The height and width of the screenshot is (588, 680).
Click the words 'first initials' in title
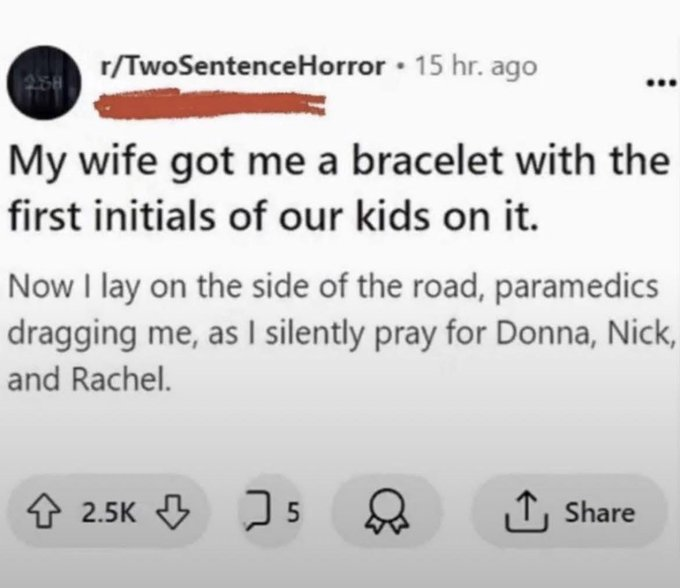point(112,216)
